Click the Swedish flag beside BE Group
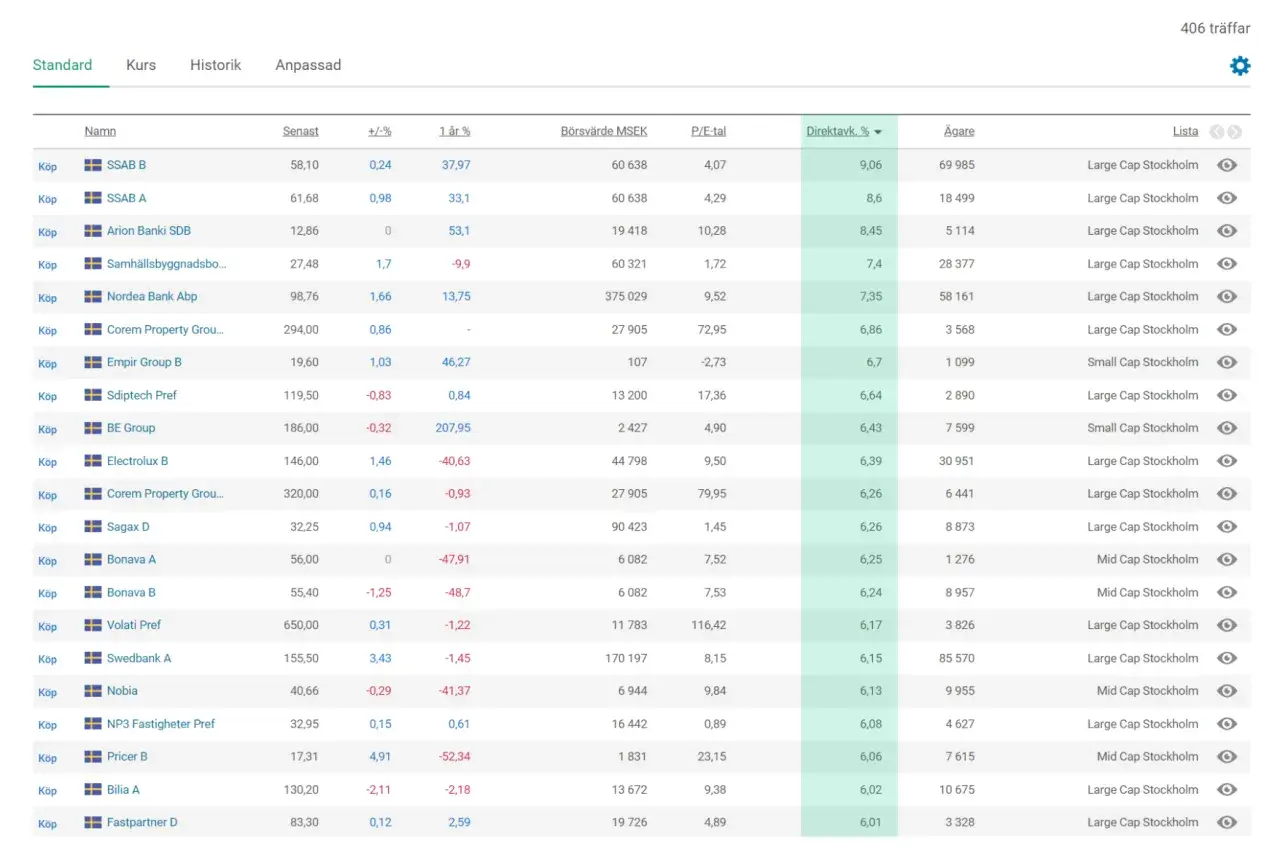The width and height of the screenshot is (1280, 850). 93,428
